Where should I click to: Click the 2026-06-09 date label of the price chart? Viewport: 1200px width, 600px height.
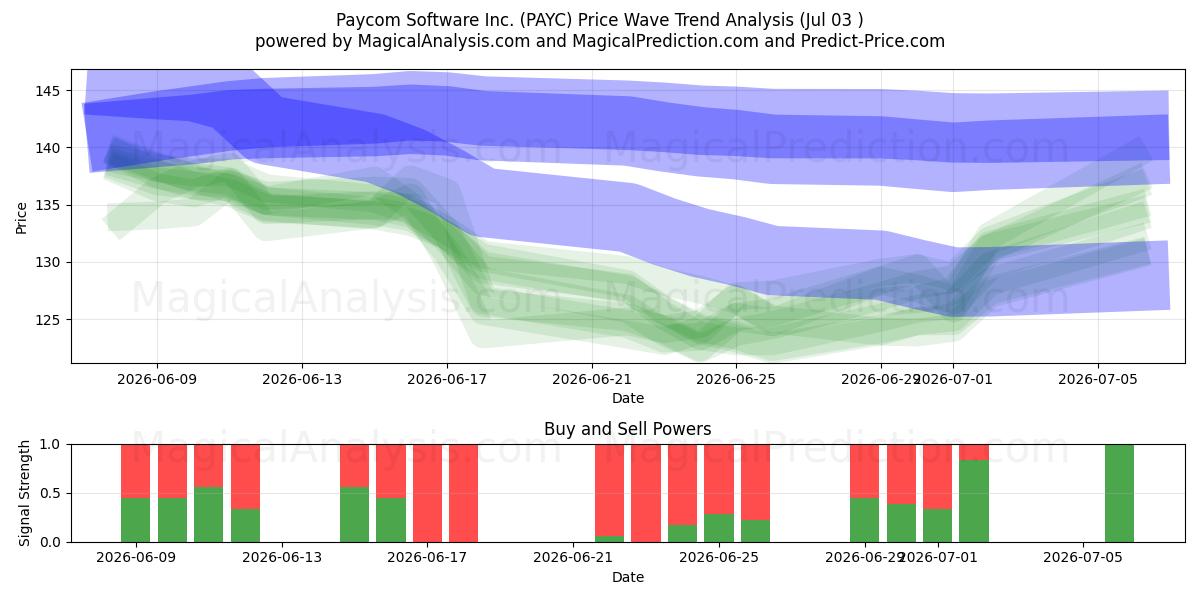(x=157, y=379)
